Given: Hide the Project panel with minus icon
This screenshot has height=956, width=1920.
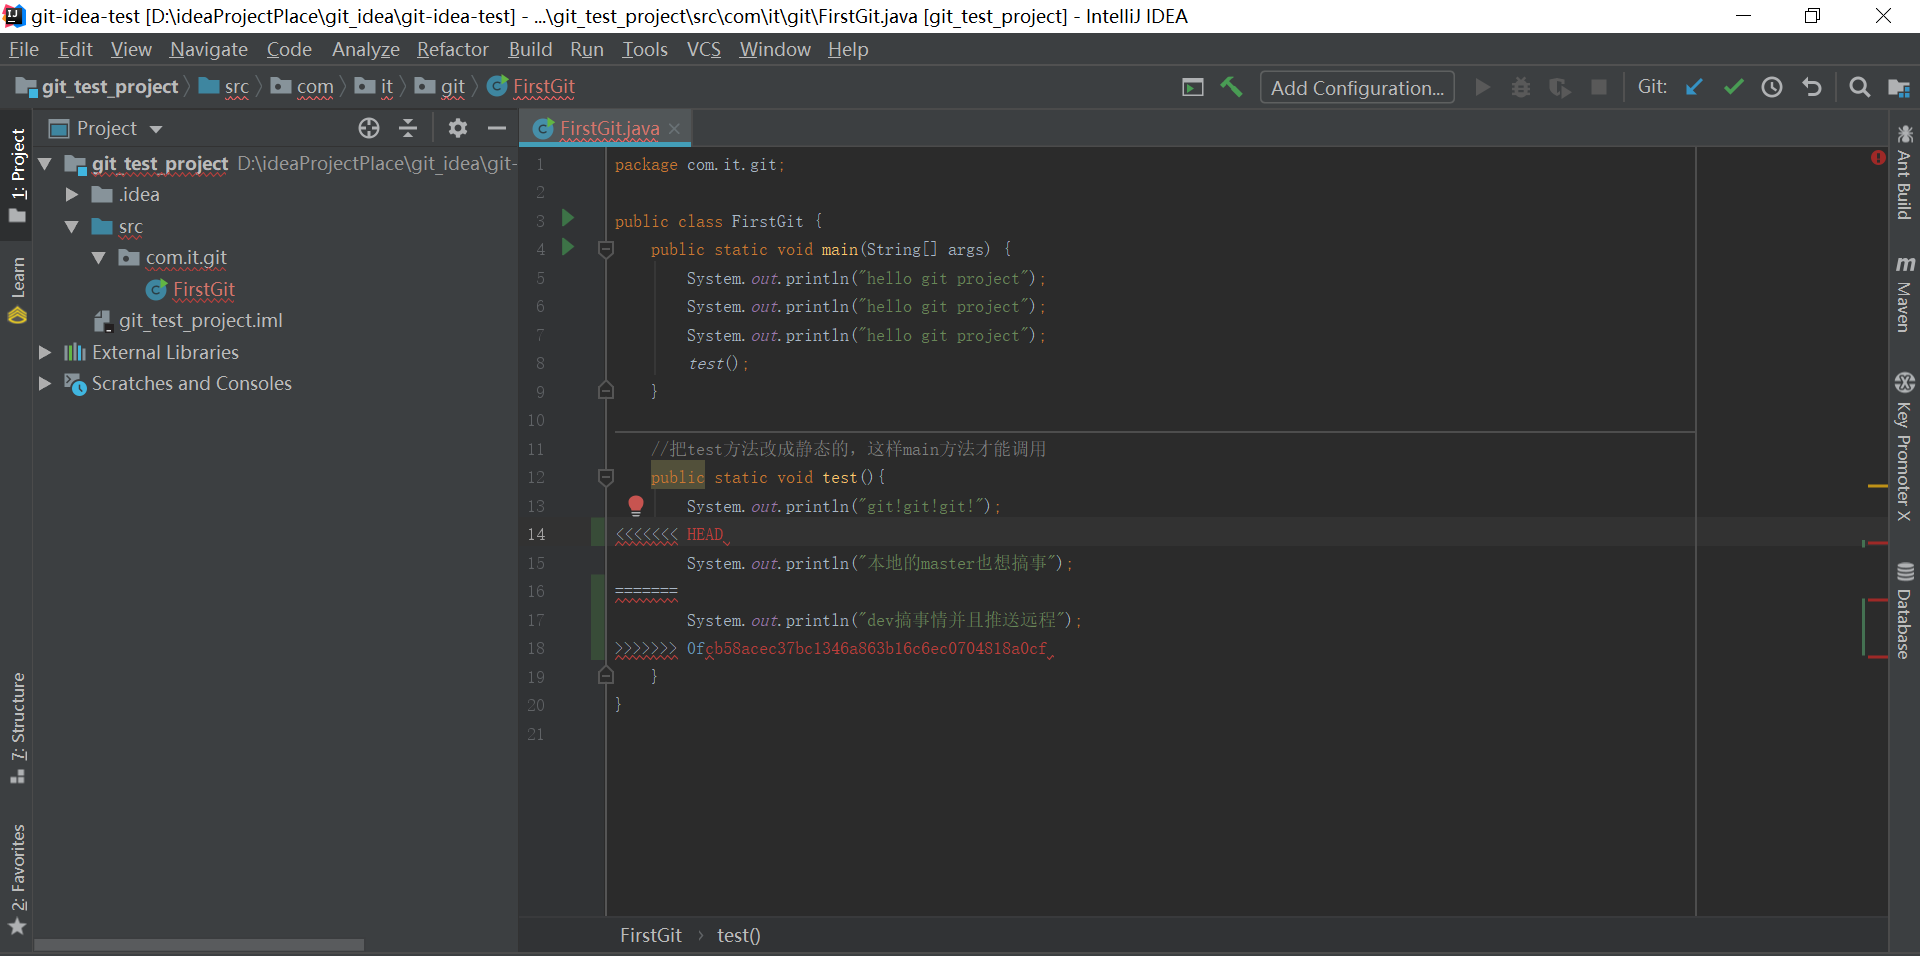Looking at the screenshot, I should click(x=497, y=128).
